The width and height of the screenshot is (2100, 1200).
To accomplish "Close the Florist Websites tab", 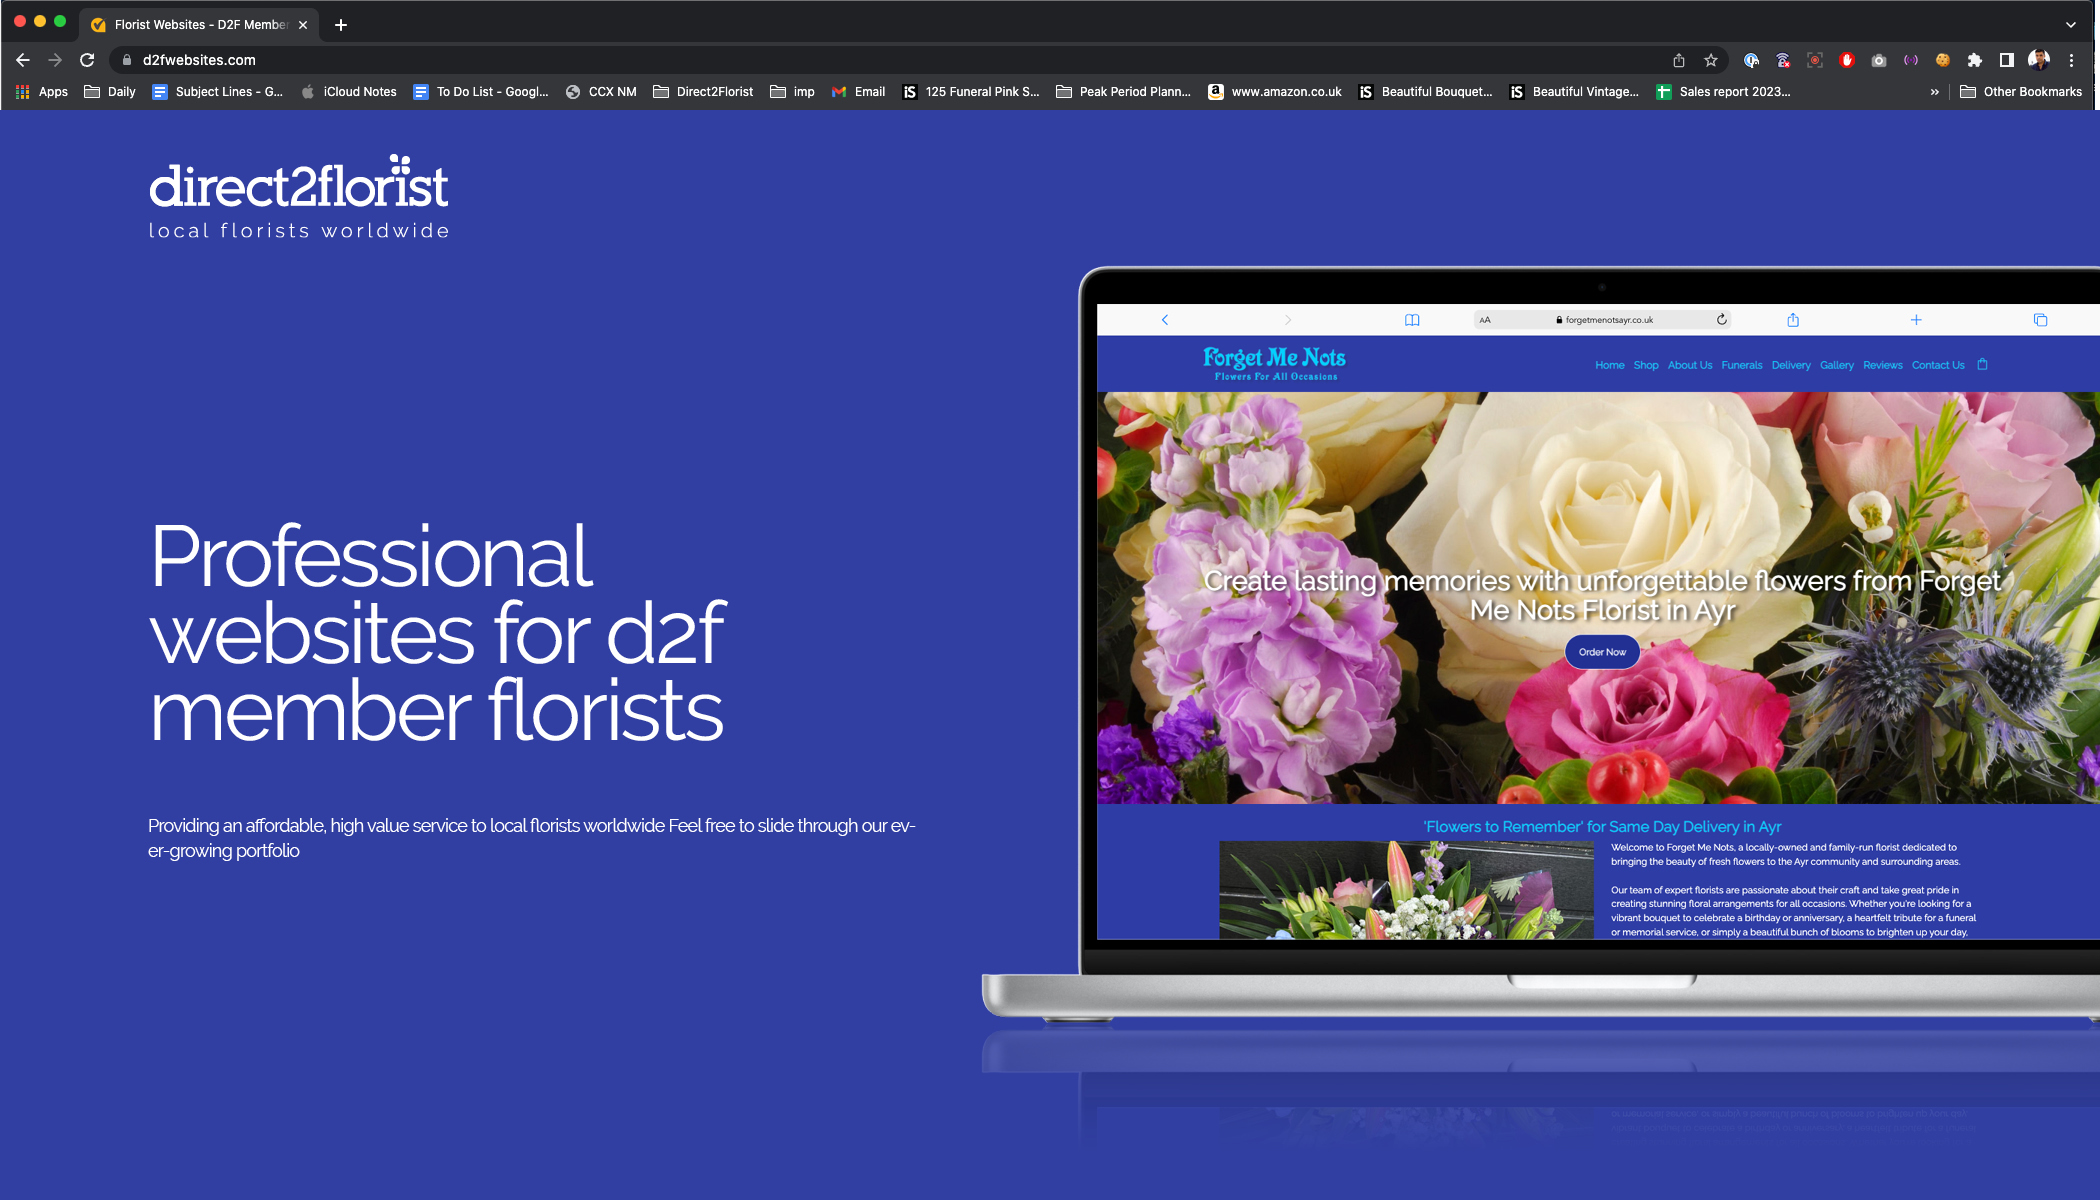I will tap(303, 25).
